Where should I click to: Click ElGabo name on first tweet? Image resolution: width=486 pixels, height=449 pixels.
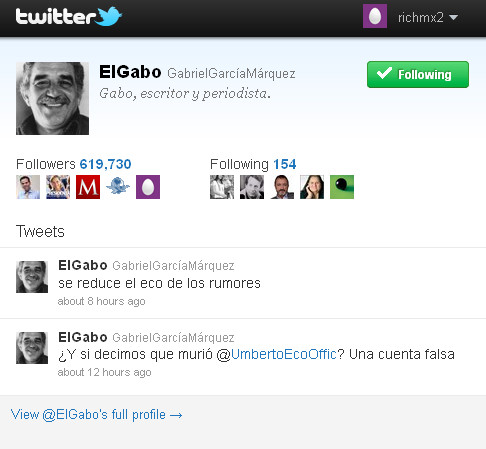(83, 265)
